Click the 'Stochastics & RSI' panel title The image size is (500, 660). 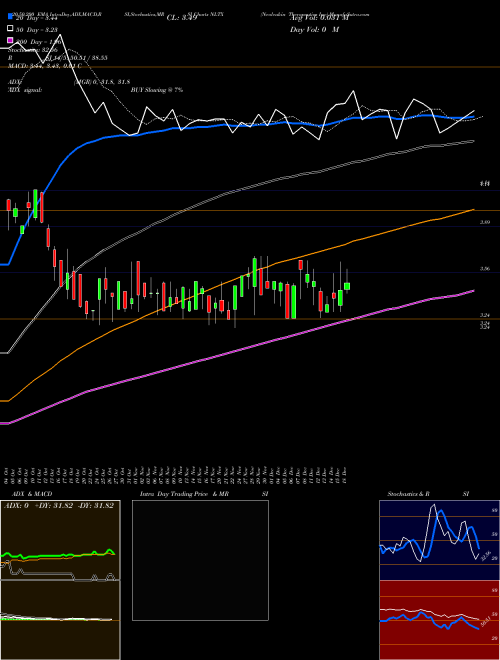(428, 494)
